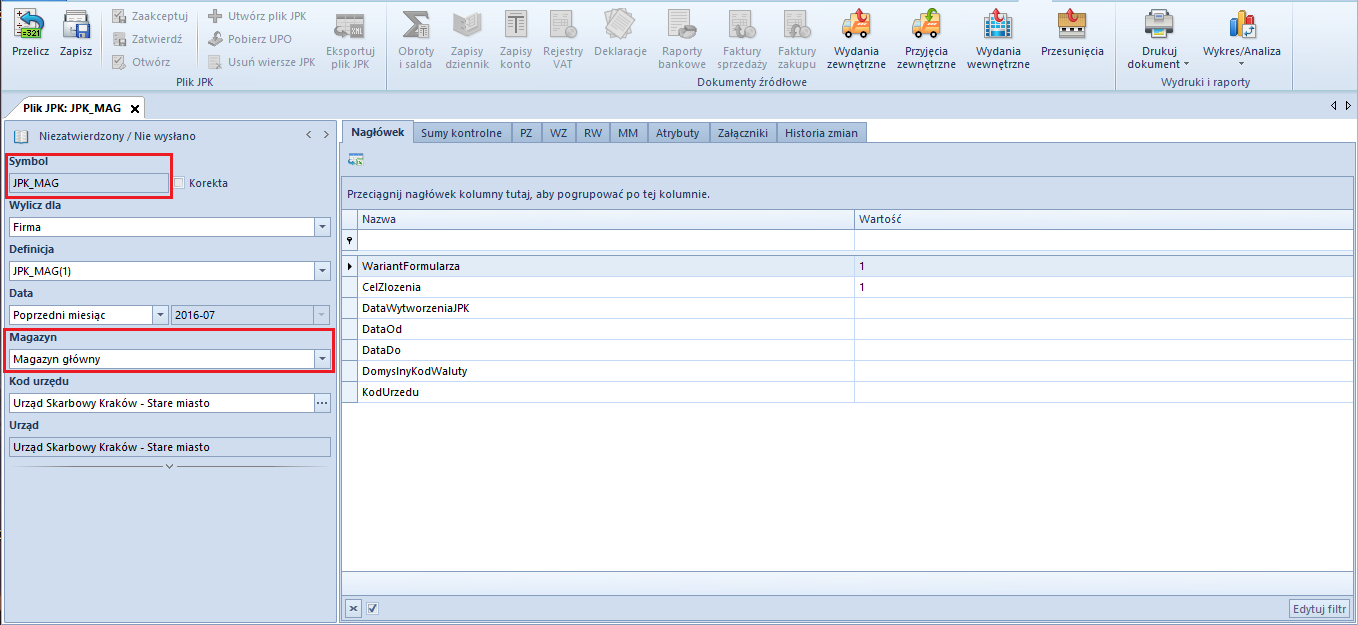The width and height of the screenshot is (1358, 625).
Task: Click the Kod urzędu ellipsis lookup button
Action: coord(322,403)
